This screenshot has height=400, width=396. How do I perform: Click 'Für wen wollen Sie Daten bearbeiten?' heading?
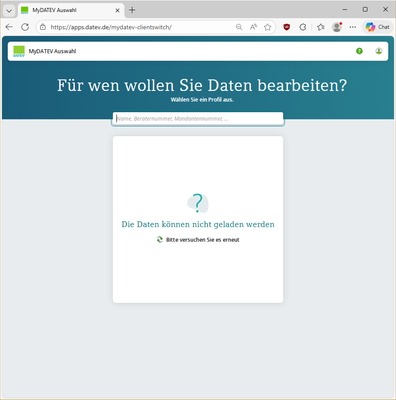point(202,85)
